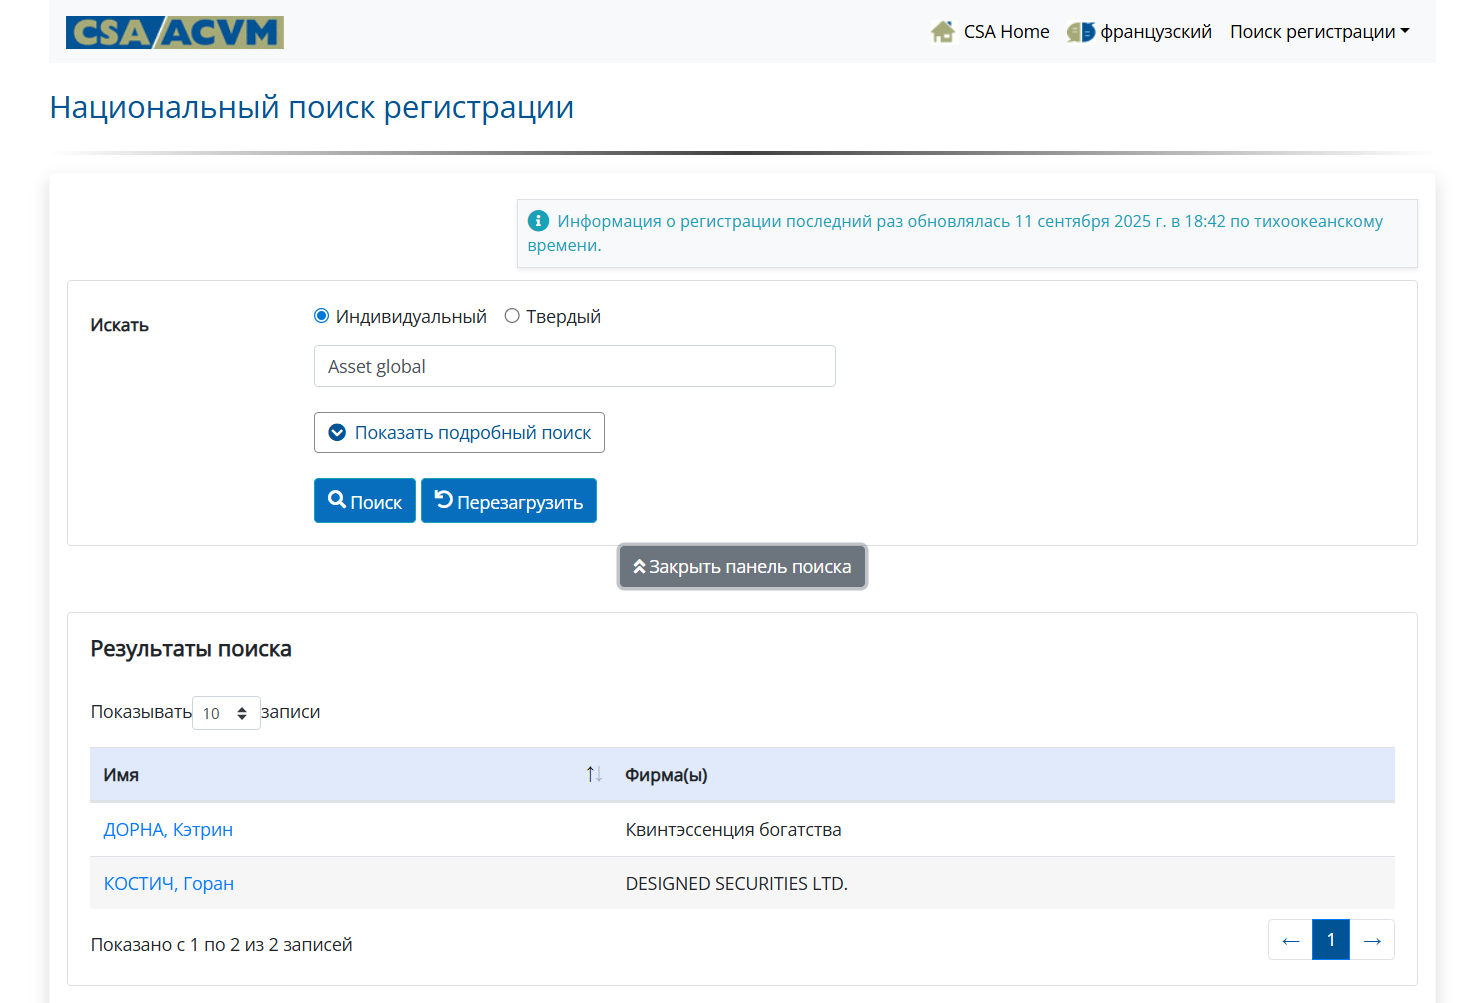Image resolution: width=1477 pixels, height=1003 pixels.
Task: Go to next page with right arrow
Action: (1372, 940)
